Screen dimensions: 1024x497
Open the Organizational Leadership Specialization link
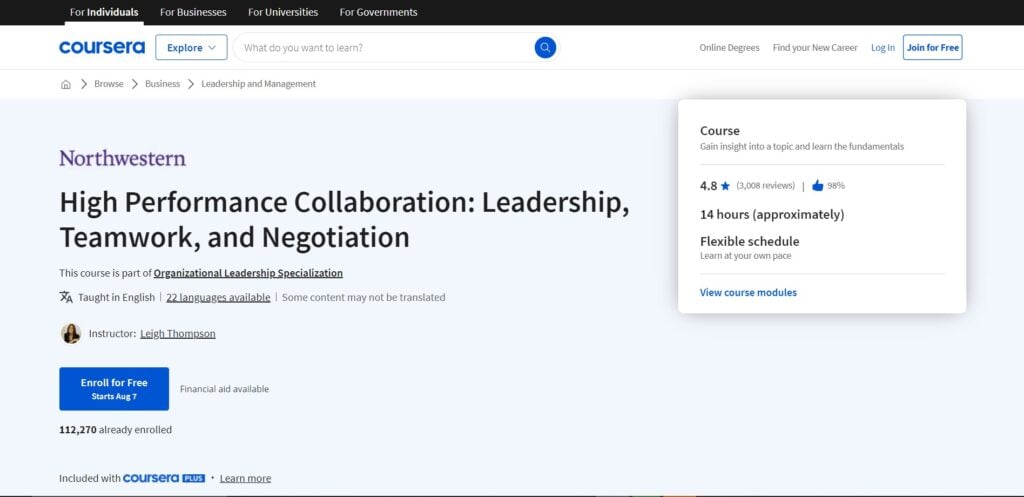(x=248, y=273)
